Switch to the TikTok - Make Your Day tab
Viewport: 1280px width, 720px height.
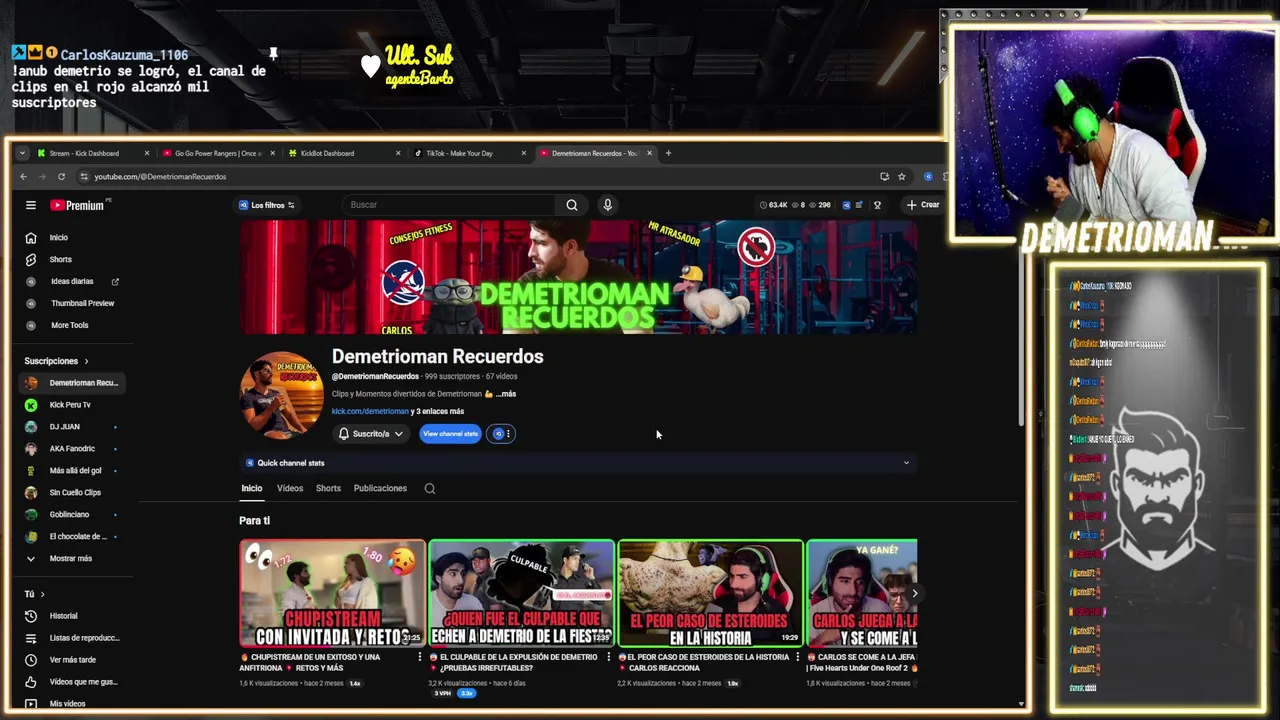tap(470, 153)
